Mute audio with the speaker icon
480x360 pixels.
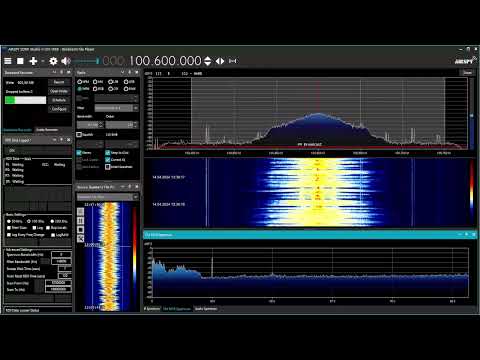tap(66, 61)
